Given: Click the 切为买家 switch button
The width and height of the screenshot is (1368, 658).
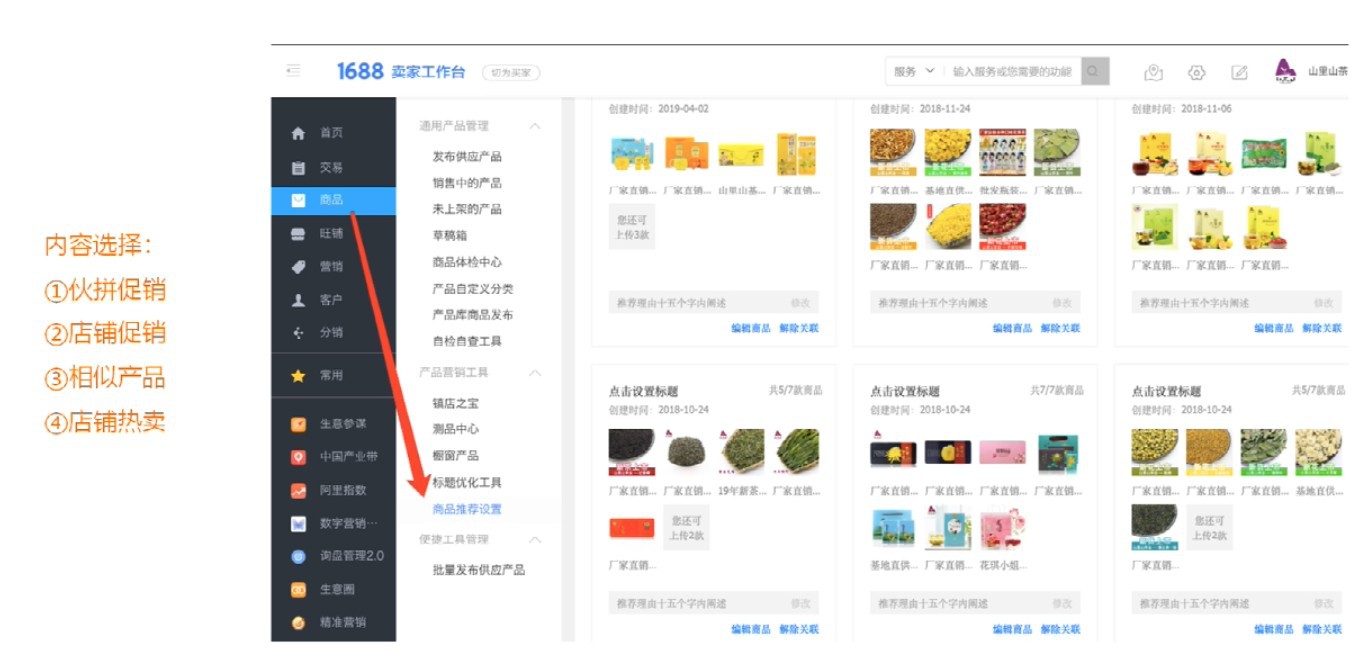Looking at the screenshot, I should pos(511,72).
